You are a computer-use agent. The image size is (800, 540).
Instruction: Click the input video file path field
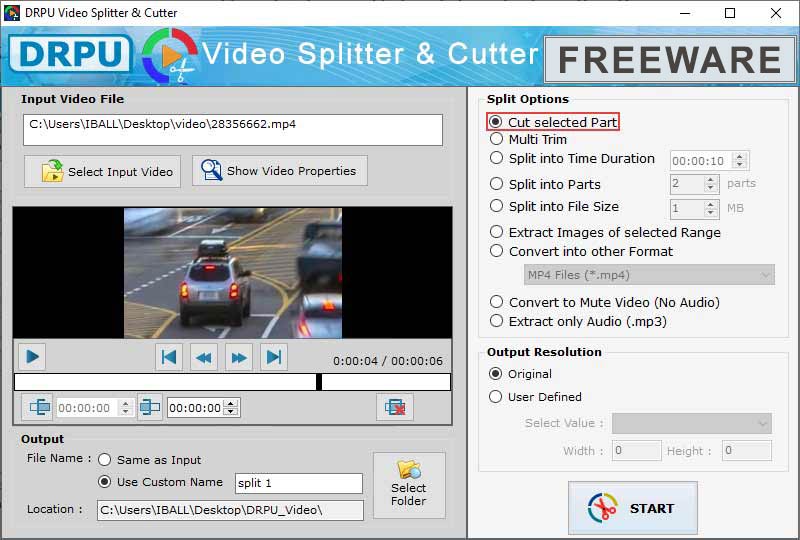click(x=233, y=130)
